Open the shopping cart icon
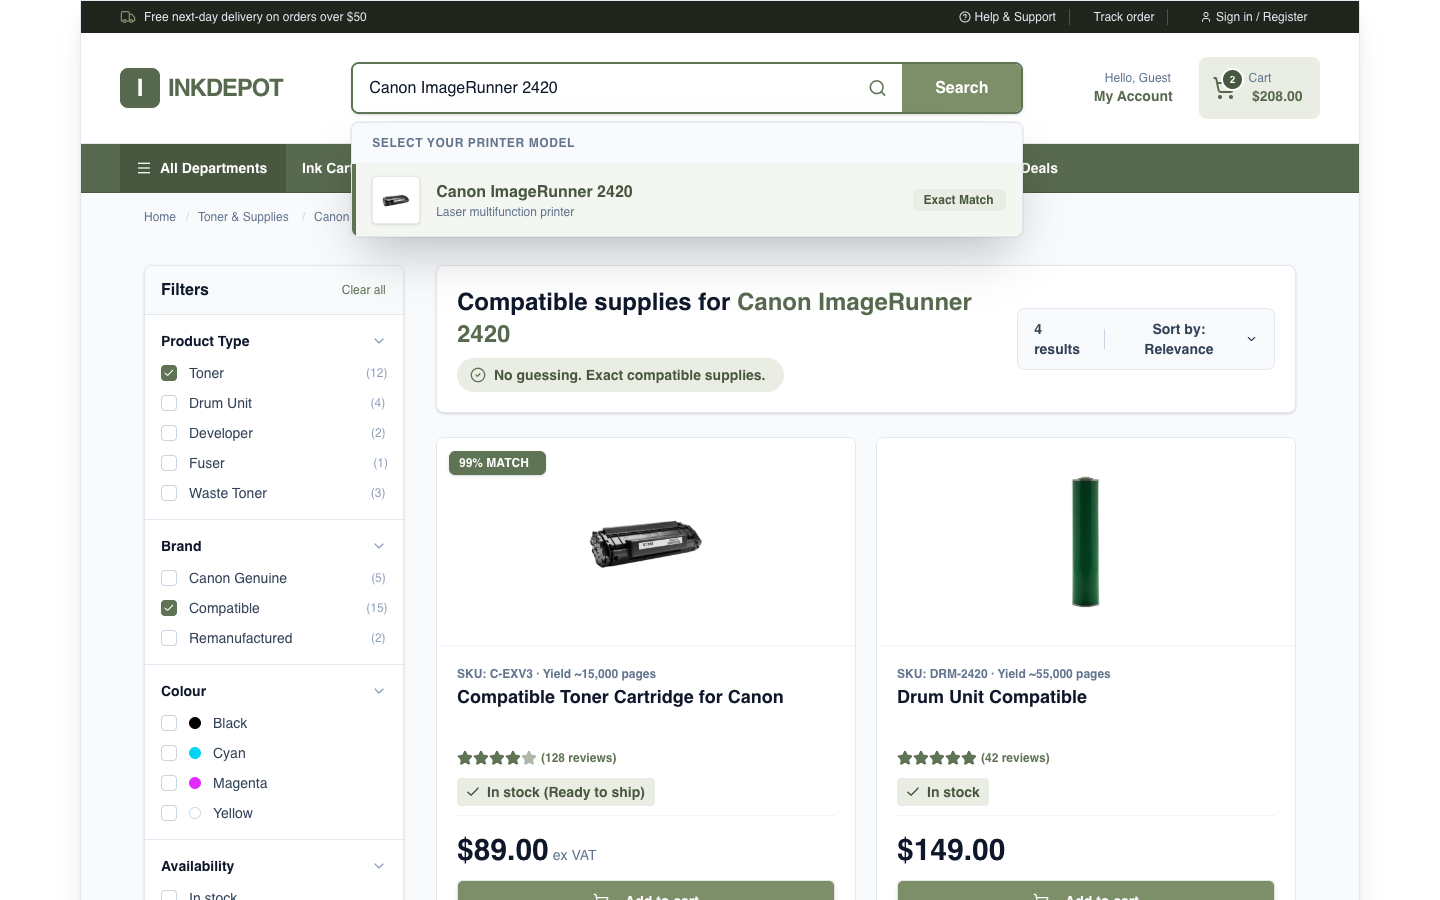The width and height of the screenshot is (1440, 900). coord(1224,88)
